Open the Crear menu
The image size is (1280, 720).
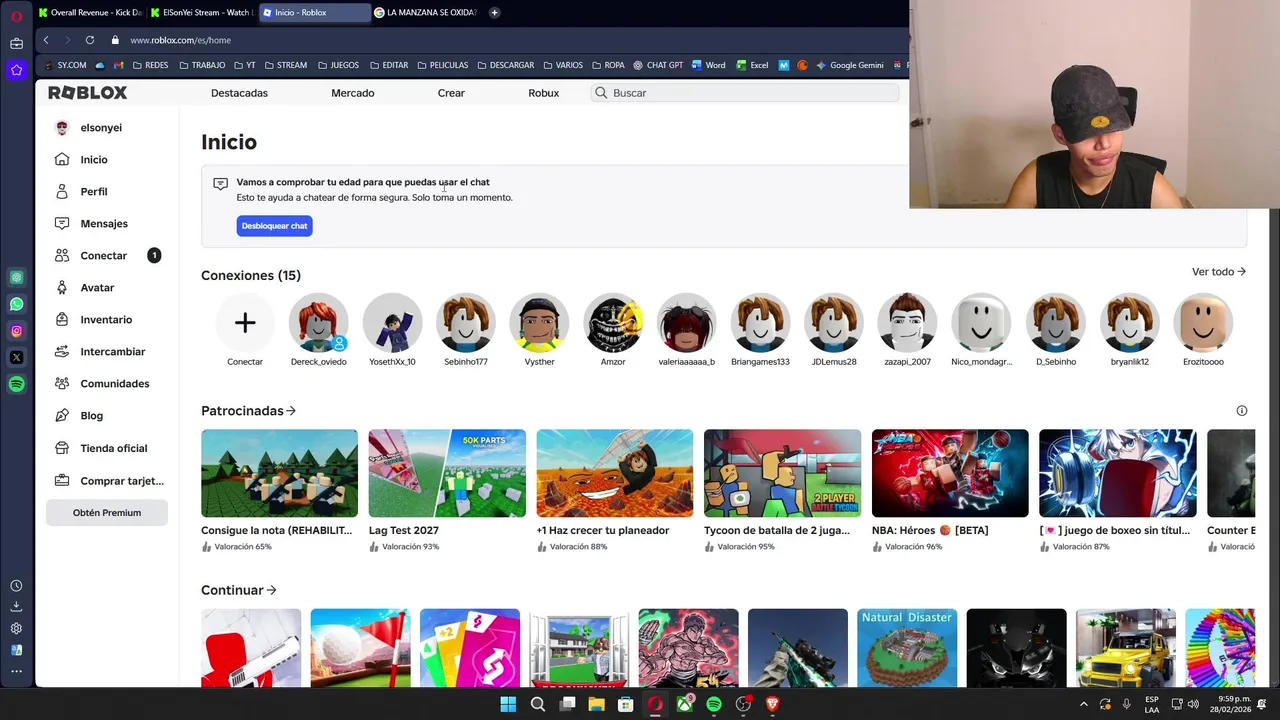(451, 93)
